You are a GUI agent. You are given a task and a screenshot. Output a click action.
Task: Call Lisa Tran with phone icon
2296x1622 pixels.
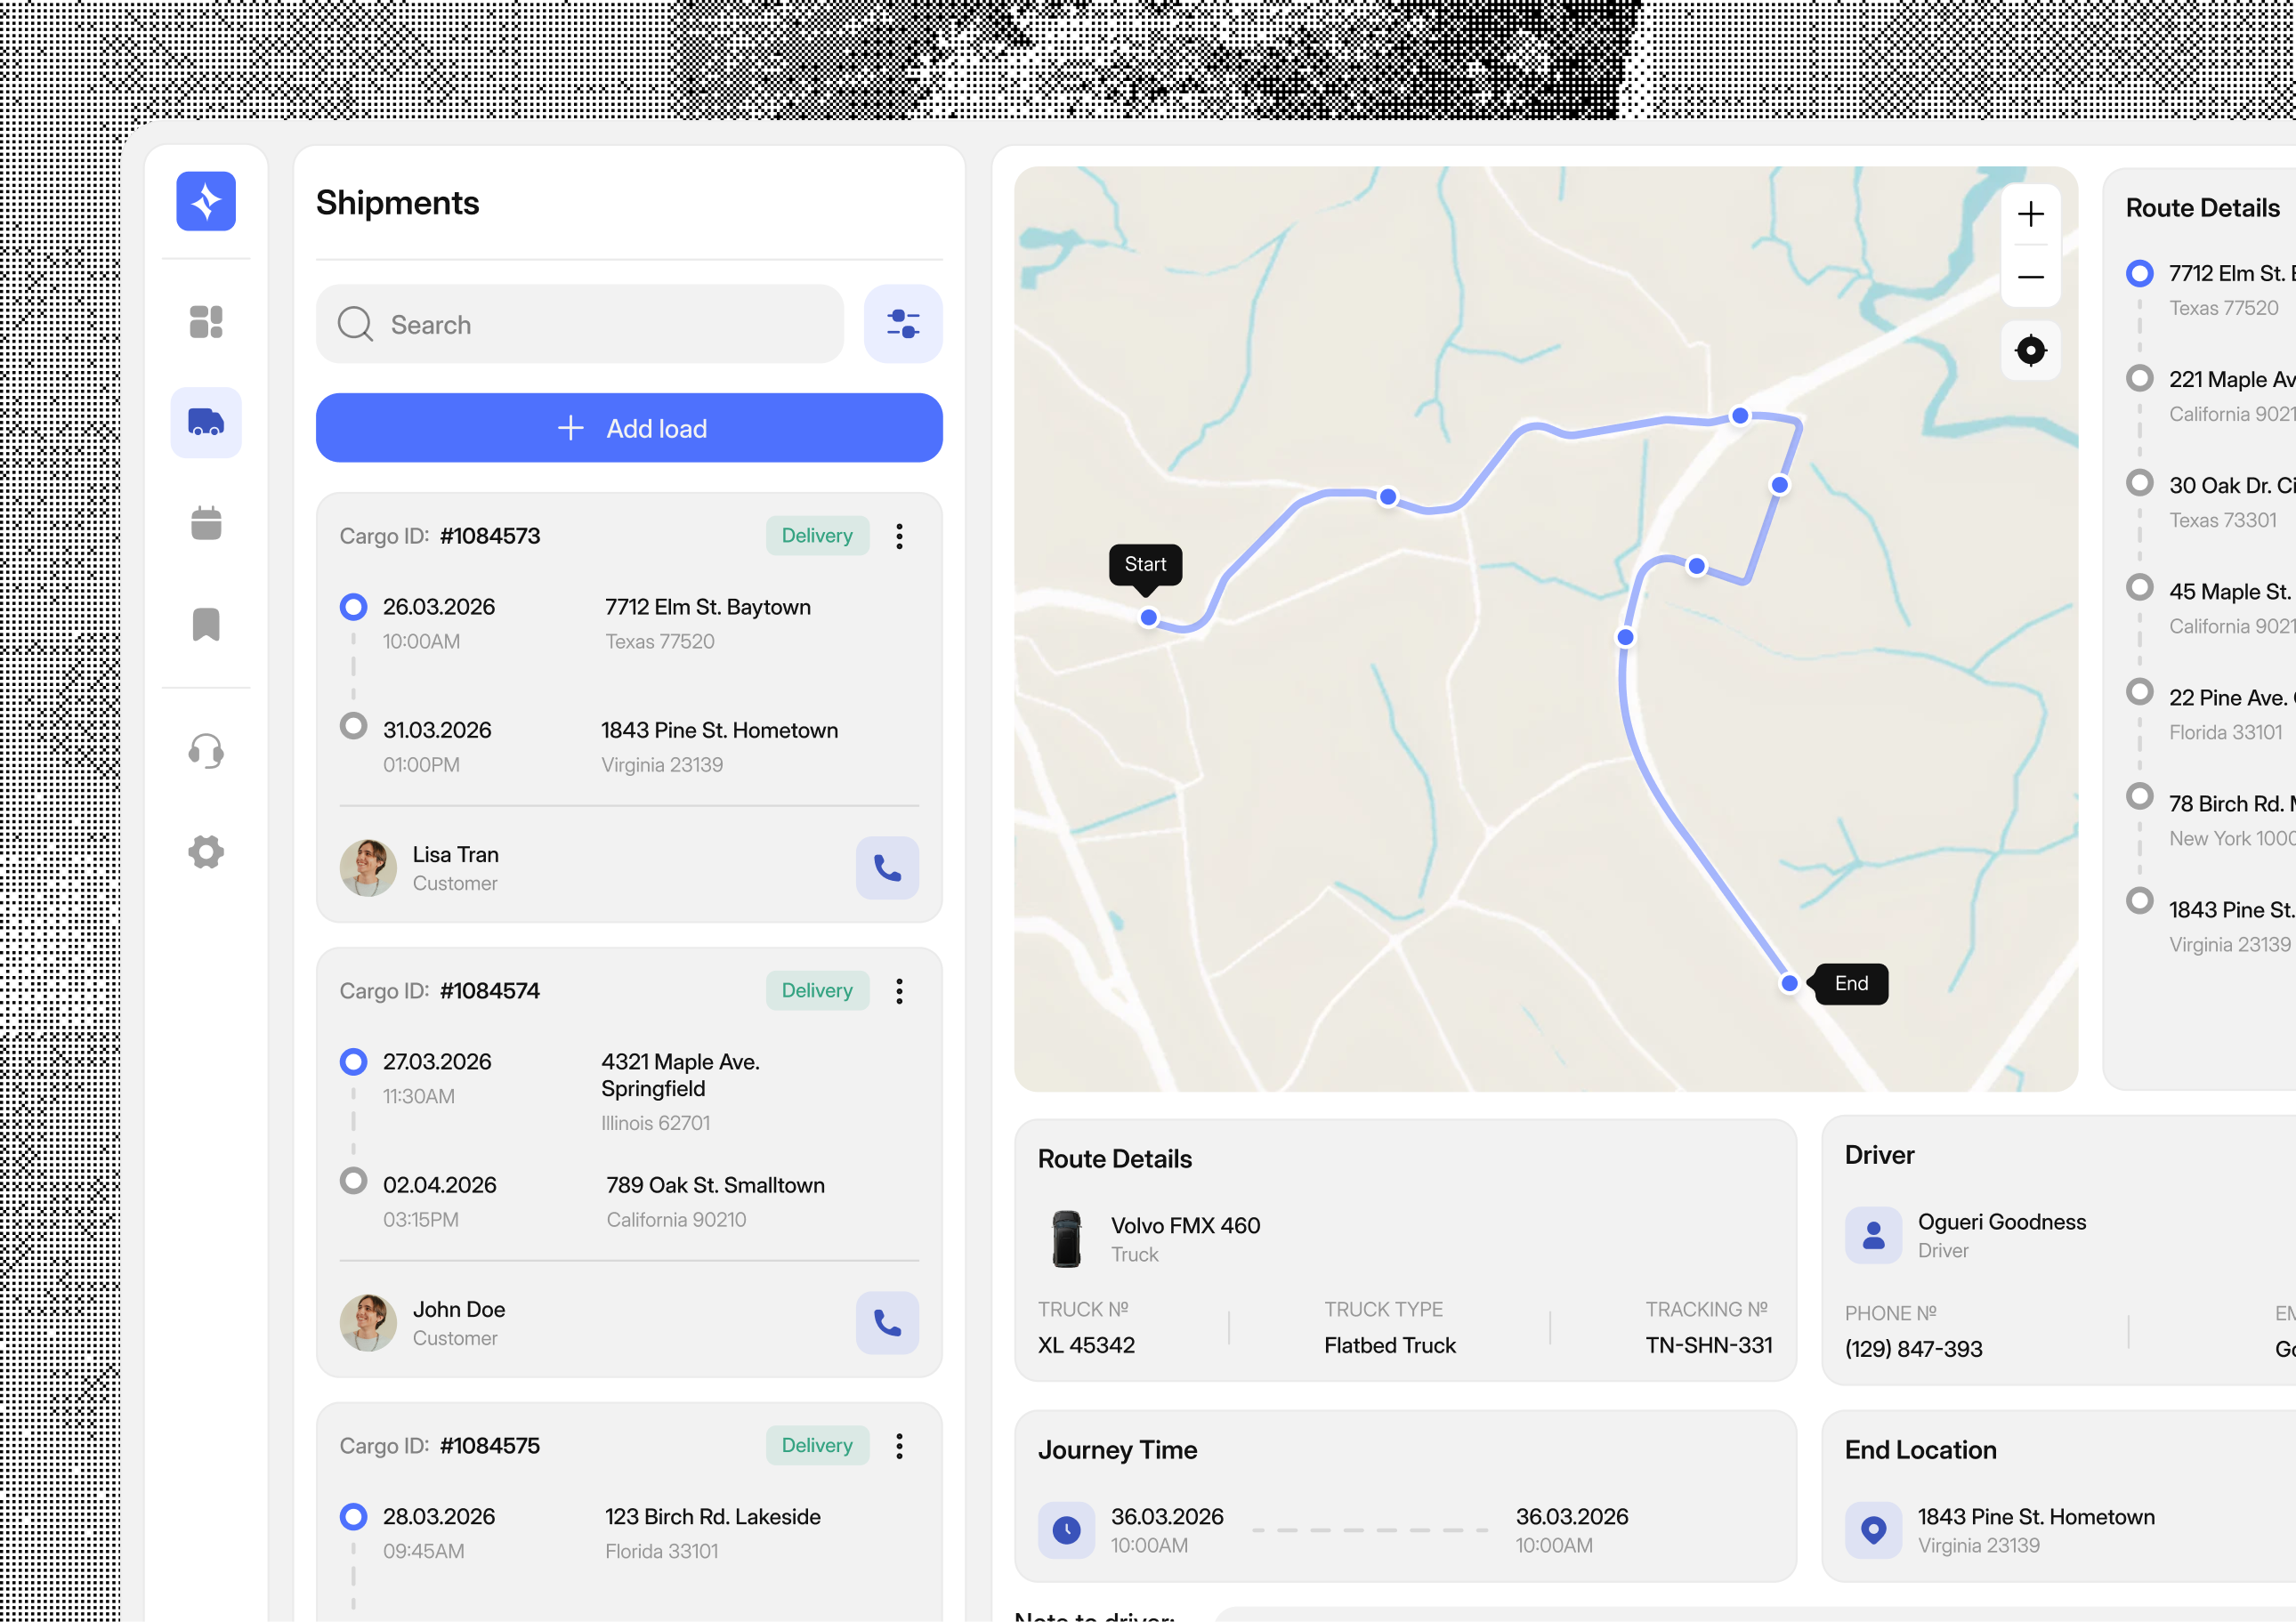pos(887,868)
